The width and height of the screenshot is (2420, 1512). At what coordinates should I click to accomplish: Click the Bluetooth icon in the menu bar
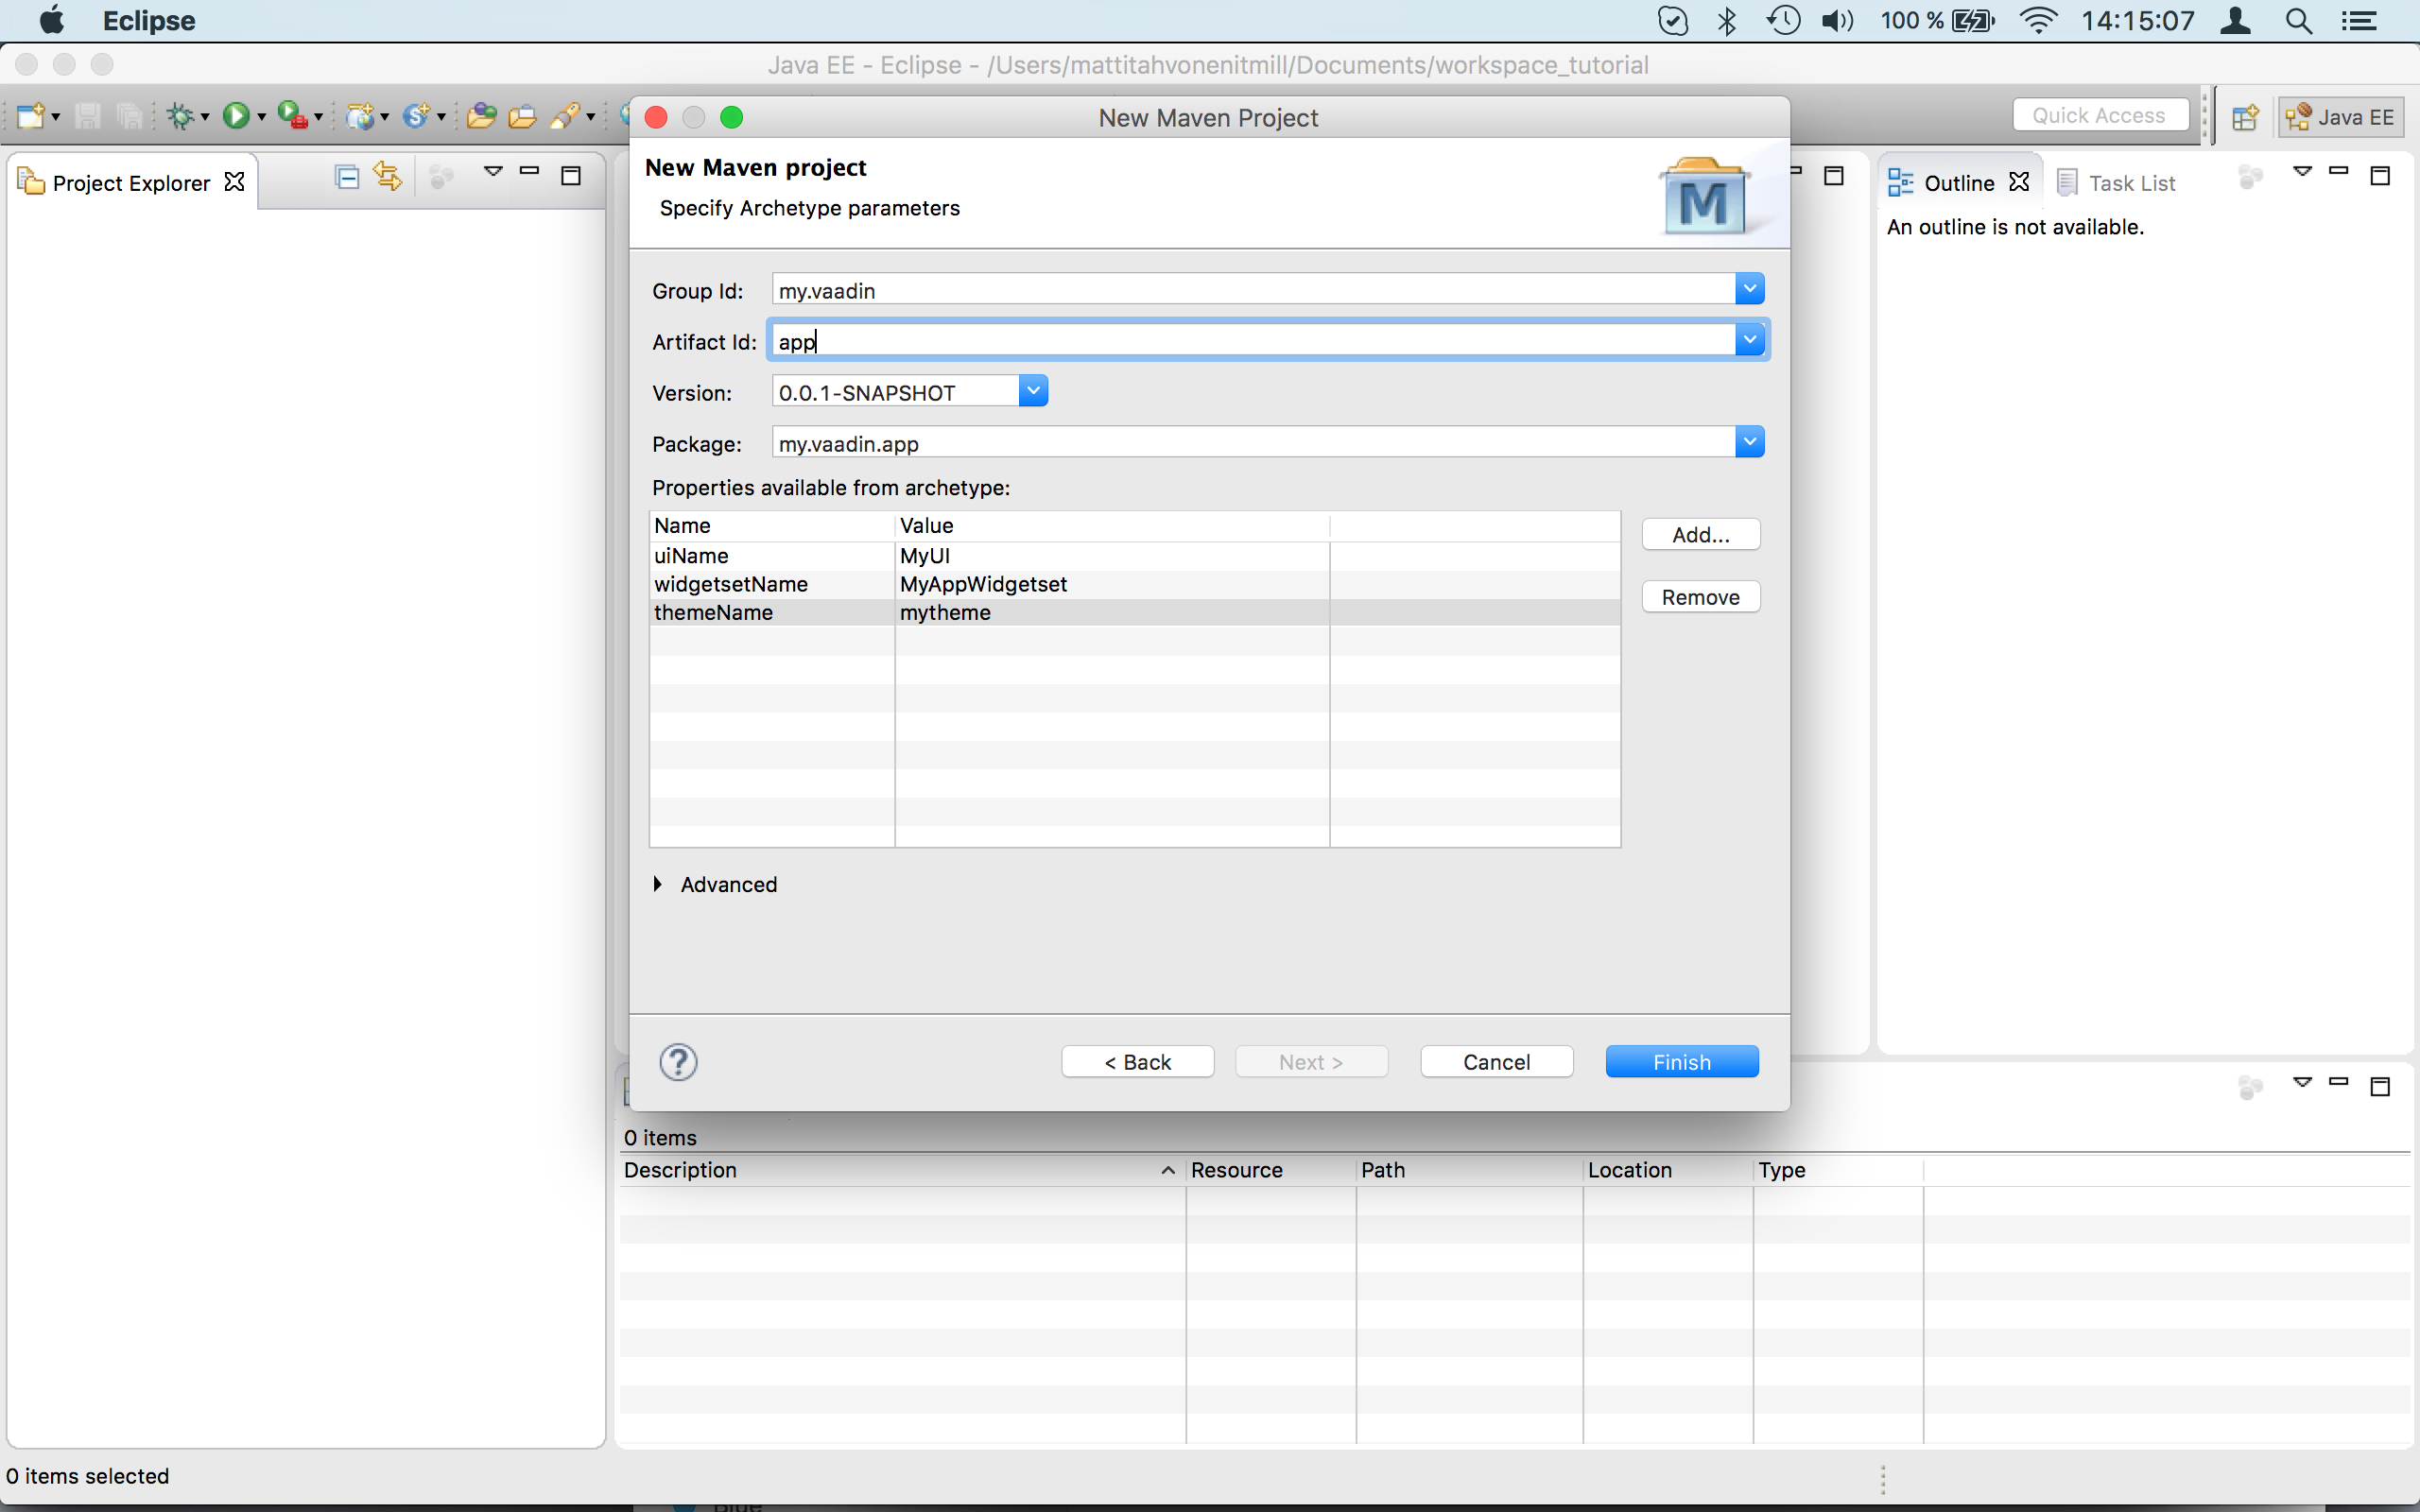click(x=1727, y=21)
